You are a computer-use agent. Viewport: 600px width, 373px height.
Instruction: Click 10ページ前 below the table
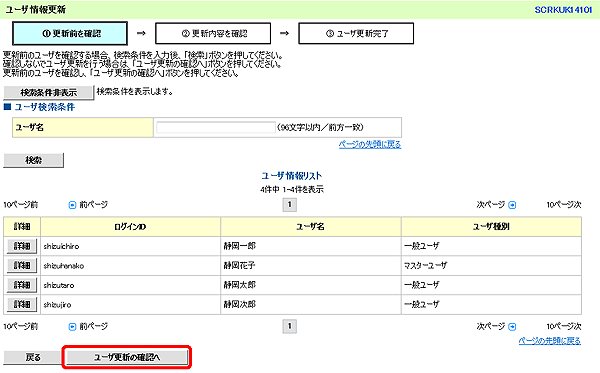click(x=21, y=327)
